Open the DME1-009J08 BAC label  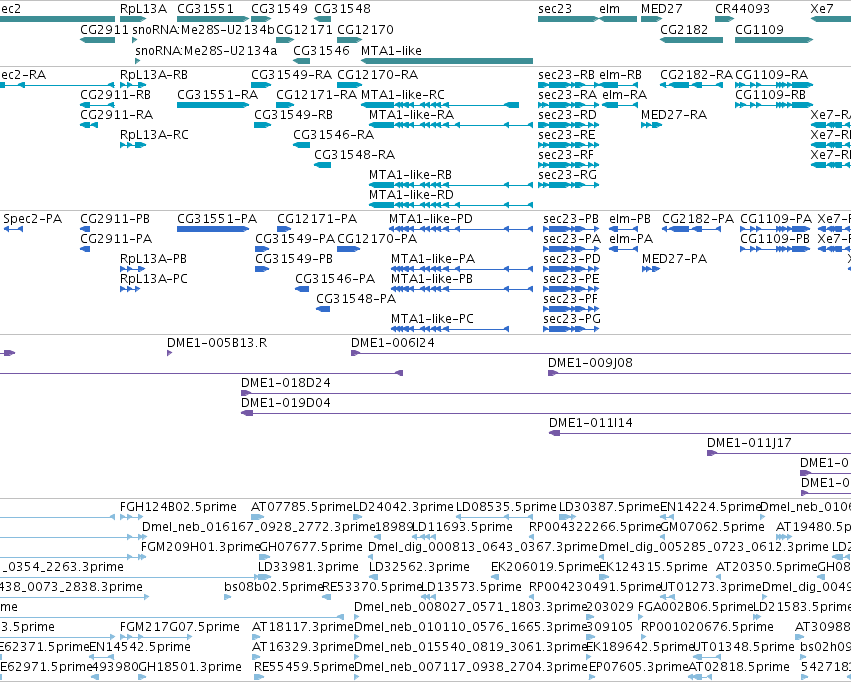pos(590,362)
